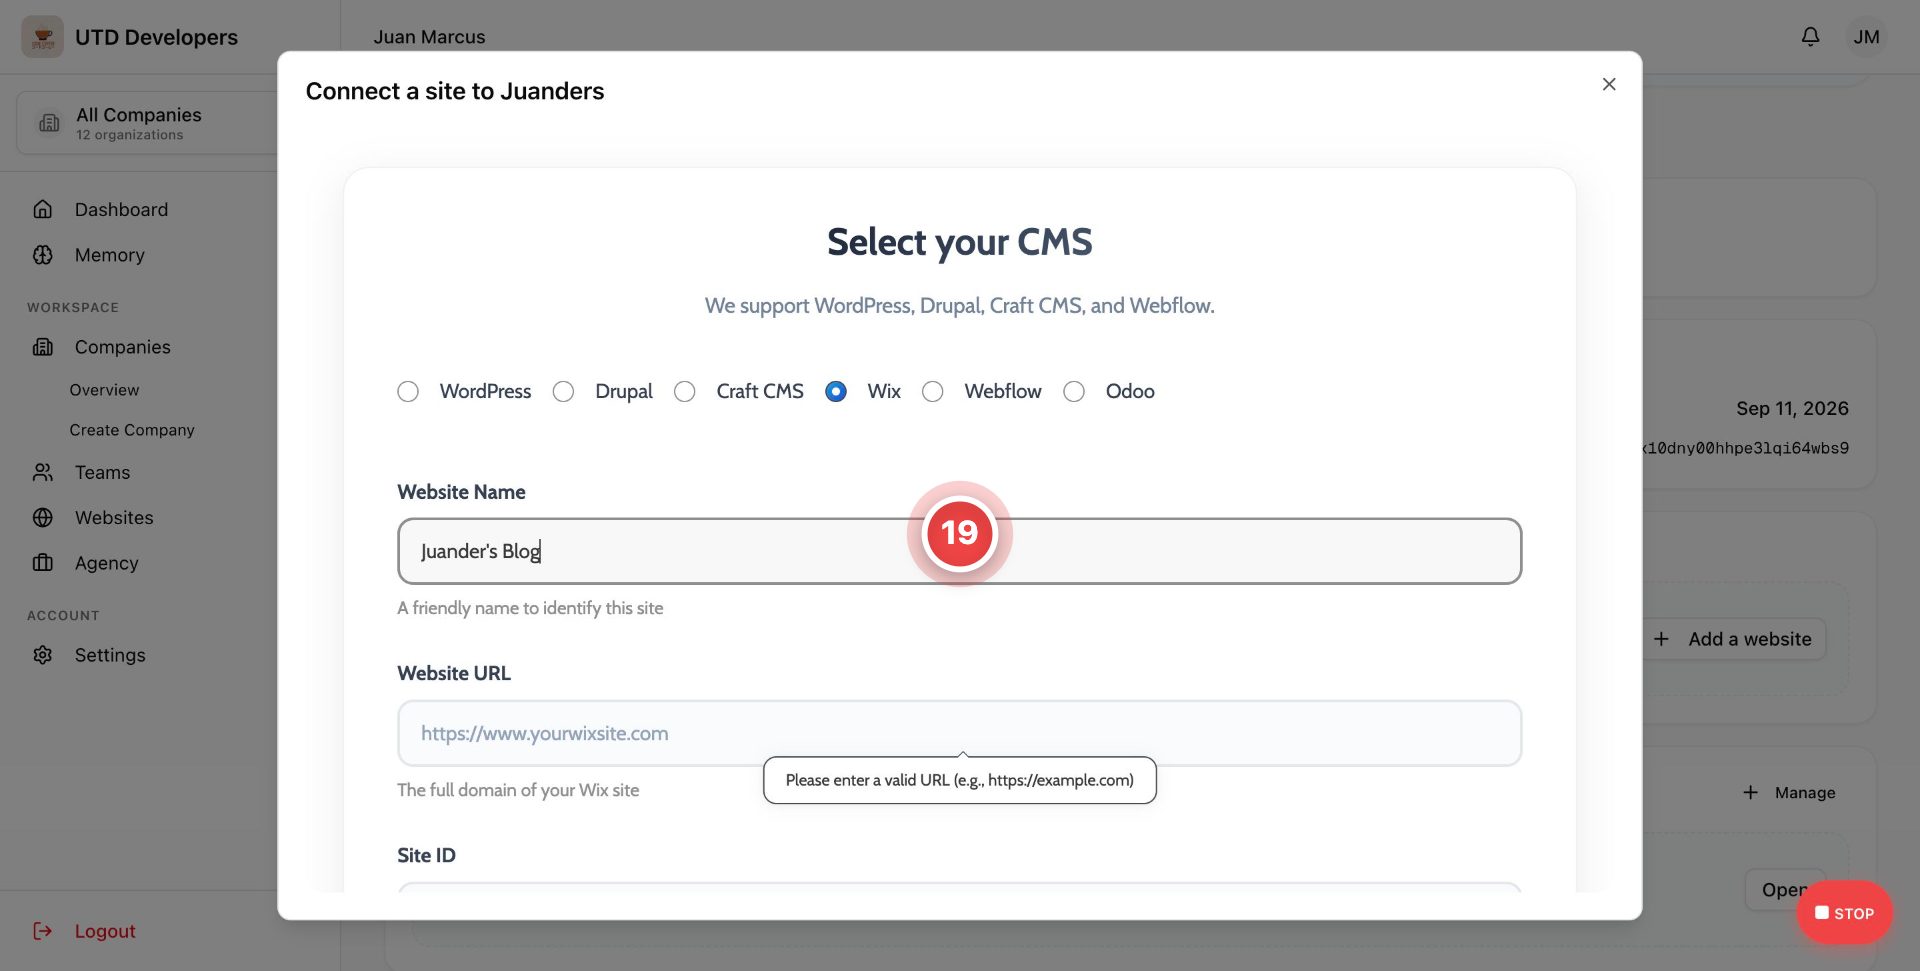Click the Teams people icon

[43, 472]
